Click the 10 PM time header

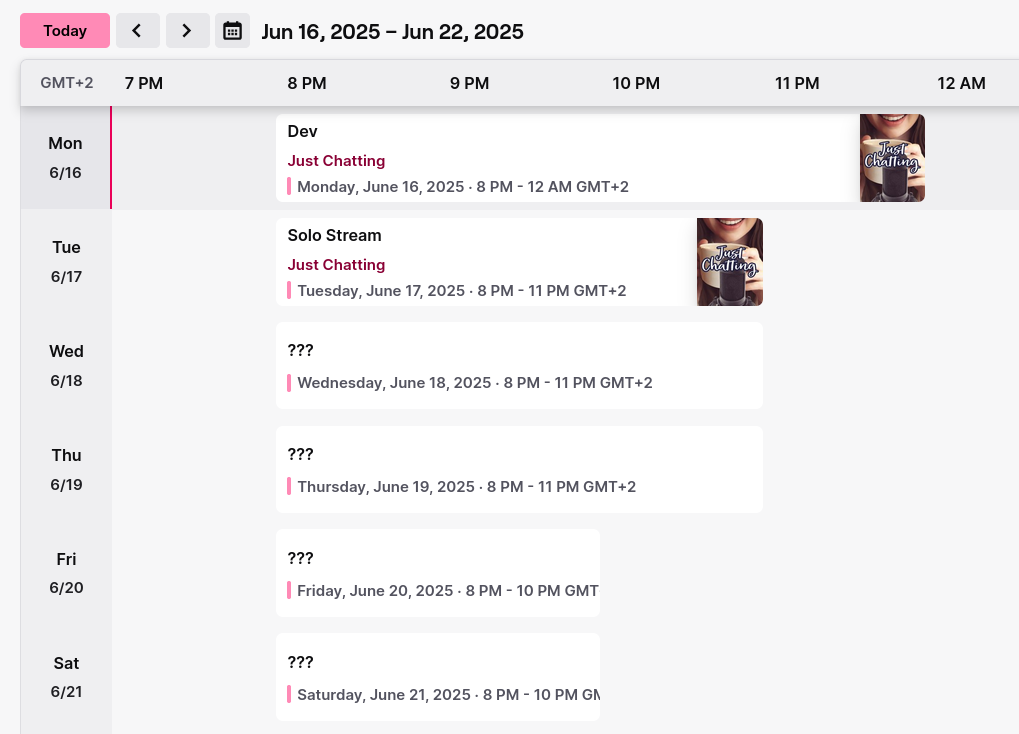(x=636, y=83)
